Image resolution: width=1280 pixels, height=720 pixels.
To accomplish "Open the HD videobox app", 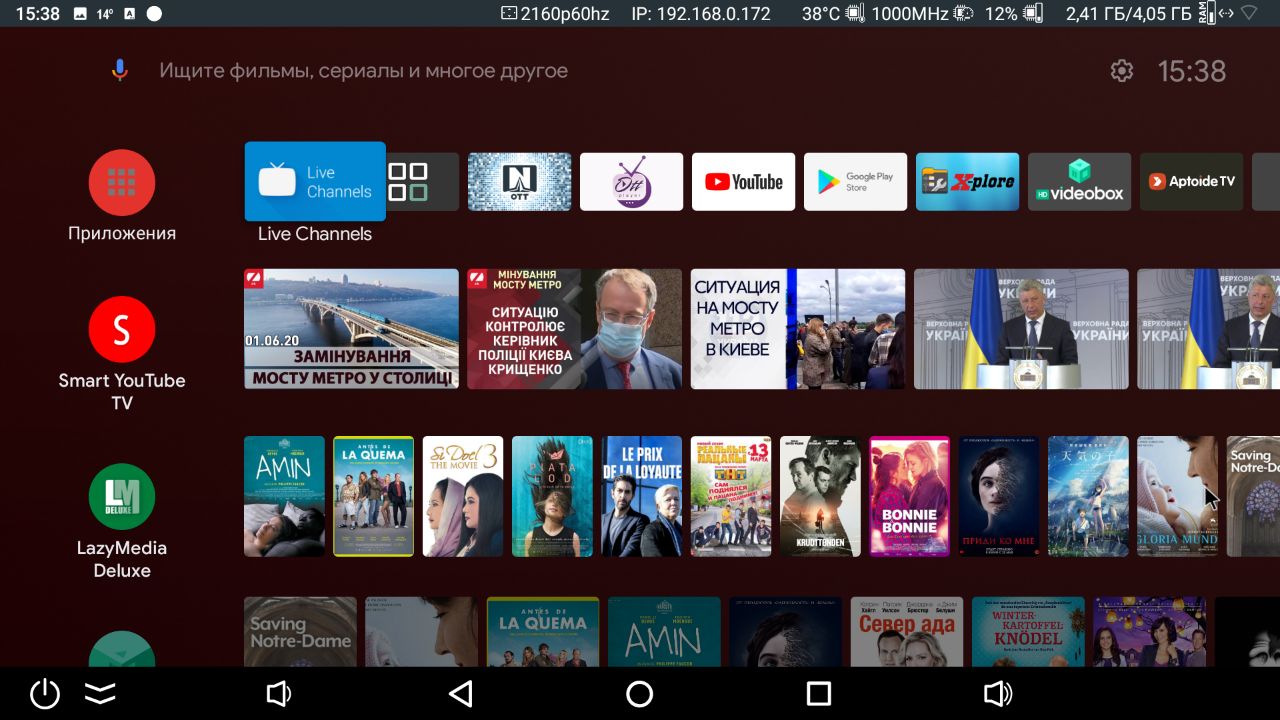I will click(1080, 182).
